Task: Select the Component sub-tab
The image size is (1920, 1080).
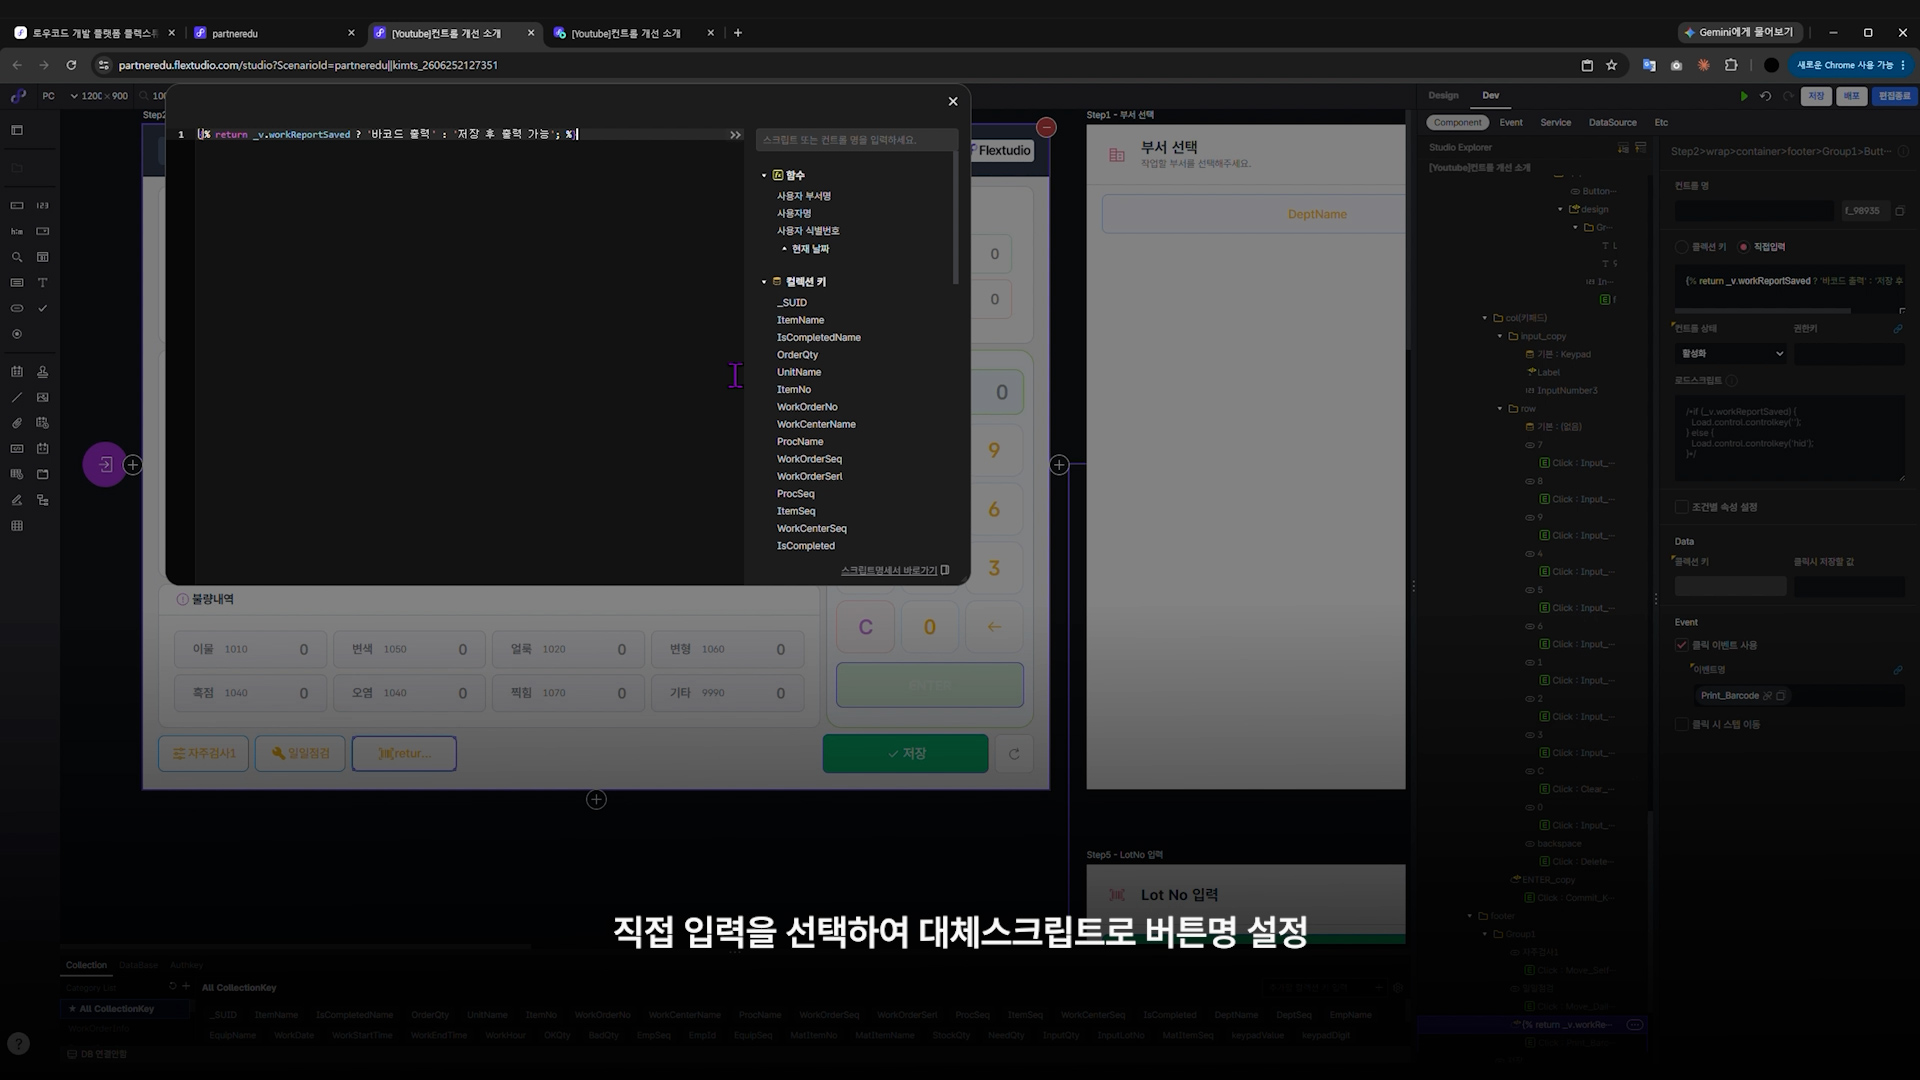Action: [x=1457, y=122]
